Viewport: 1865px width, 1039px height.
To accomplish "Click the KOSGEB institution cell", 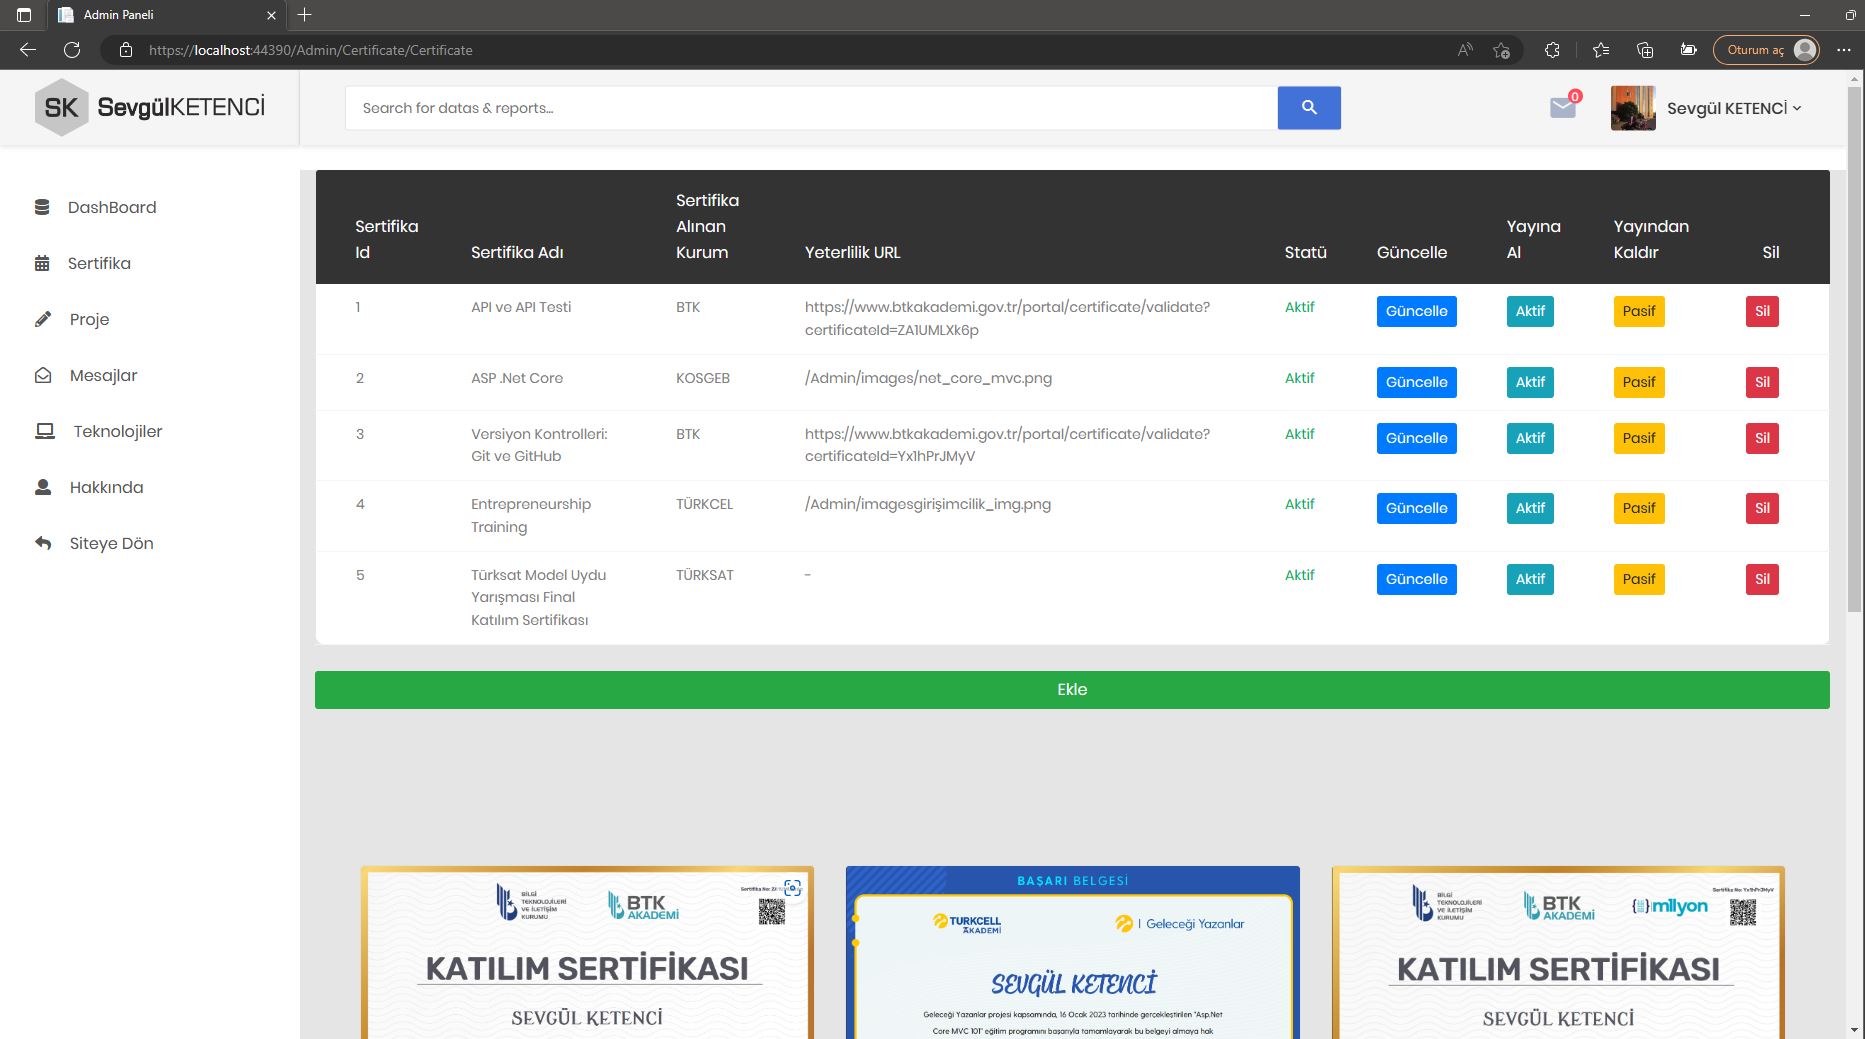I will [703, 378].
